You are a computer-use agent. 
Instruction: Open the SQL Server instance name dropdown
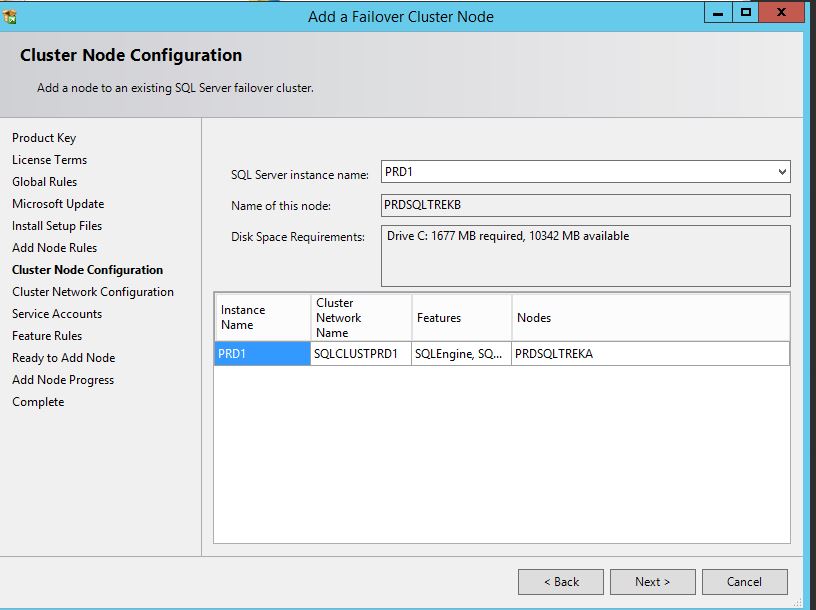pos(781,172)
